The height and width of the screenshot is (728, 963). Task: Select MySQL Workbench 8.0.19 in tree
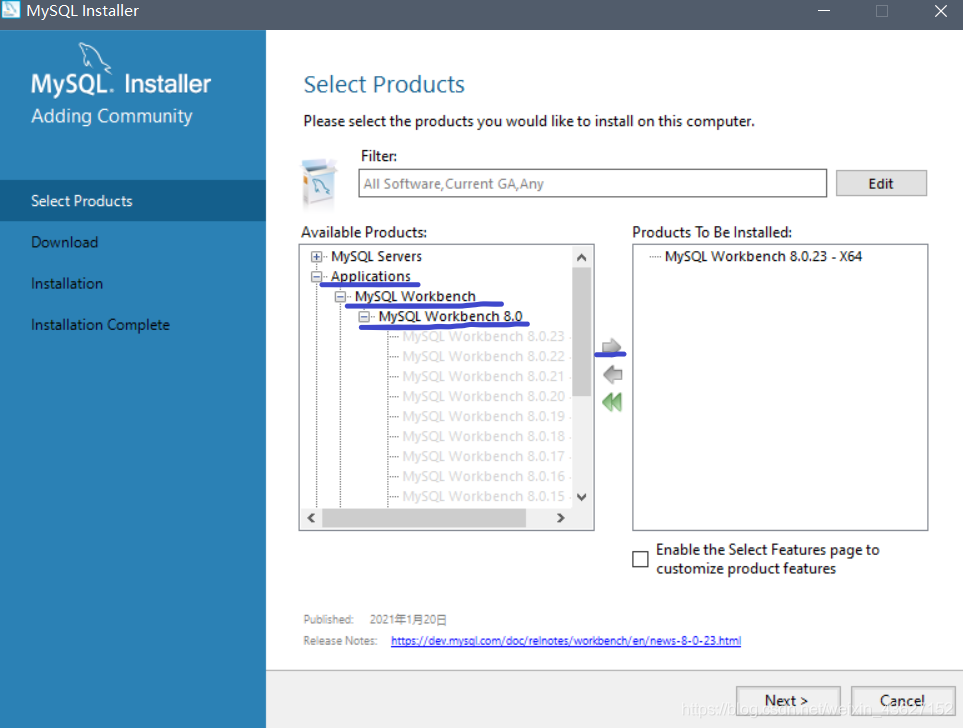[x=483, y=417]
